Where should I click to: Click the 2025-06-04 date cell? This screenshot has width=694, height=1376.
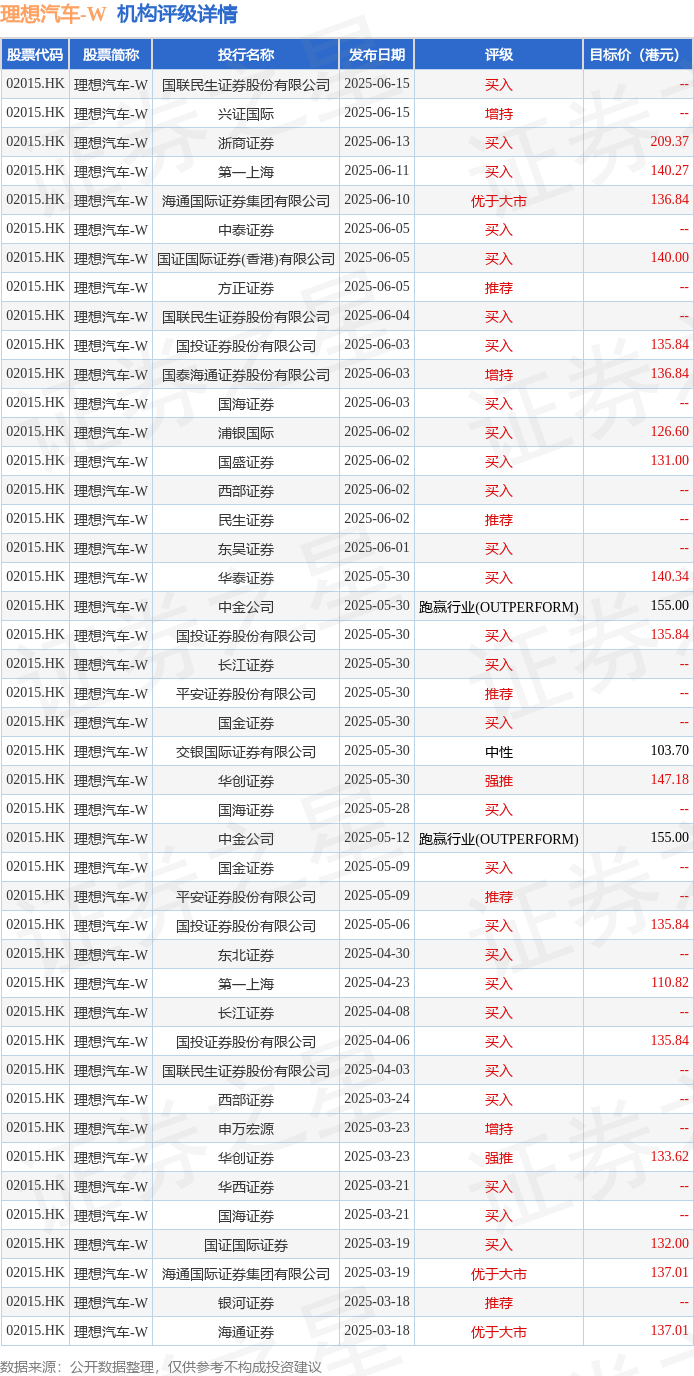(x=377, y=316)
